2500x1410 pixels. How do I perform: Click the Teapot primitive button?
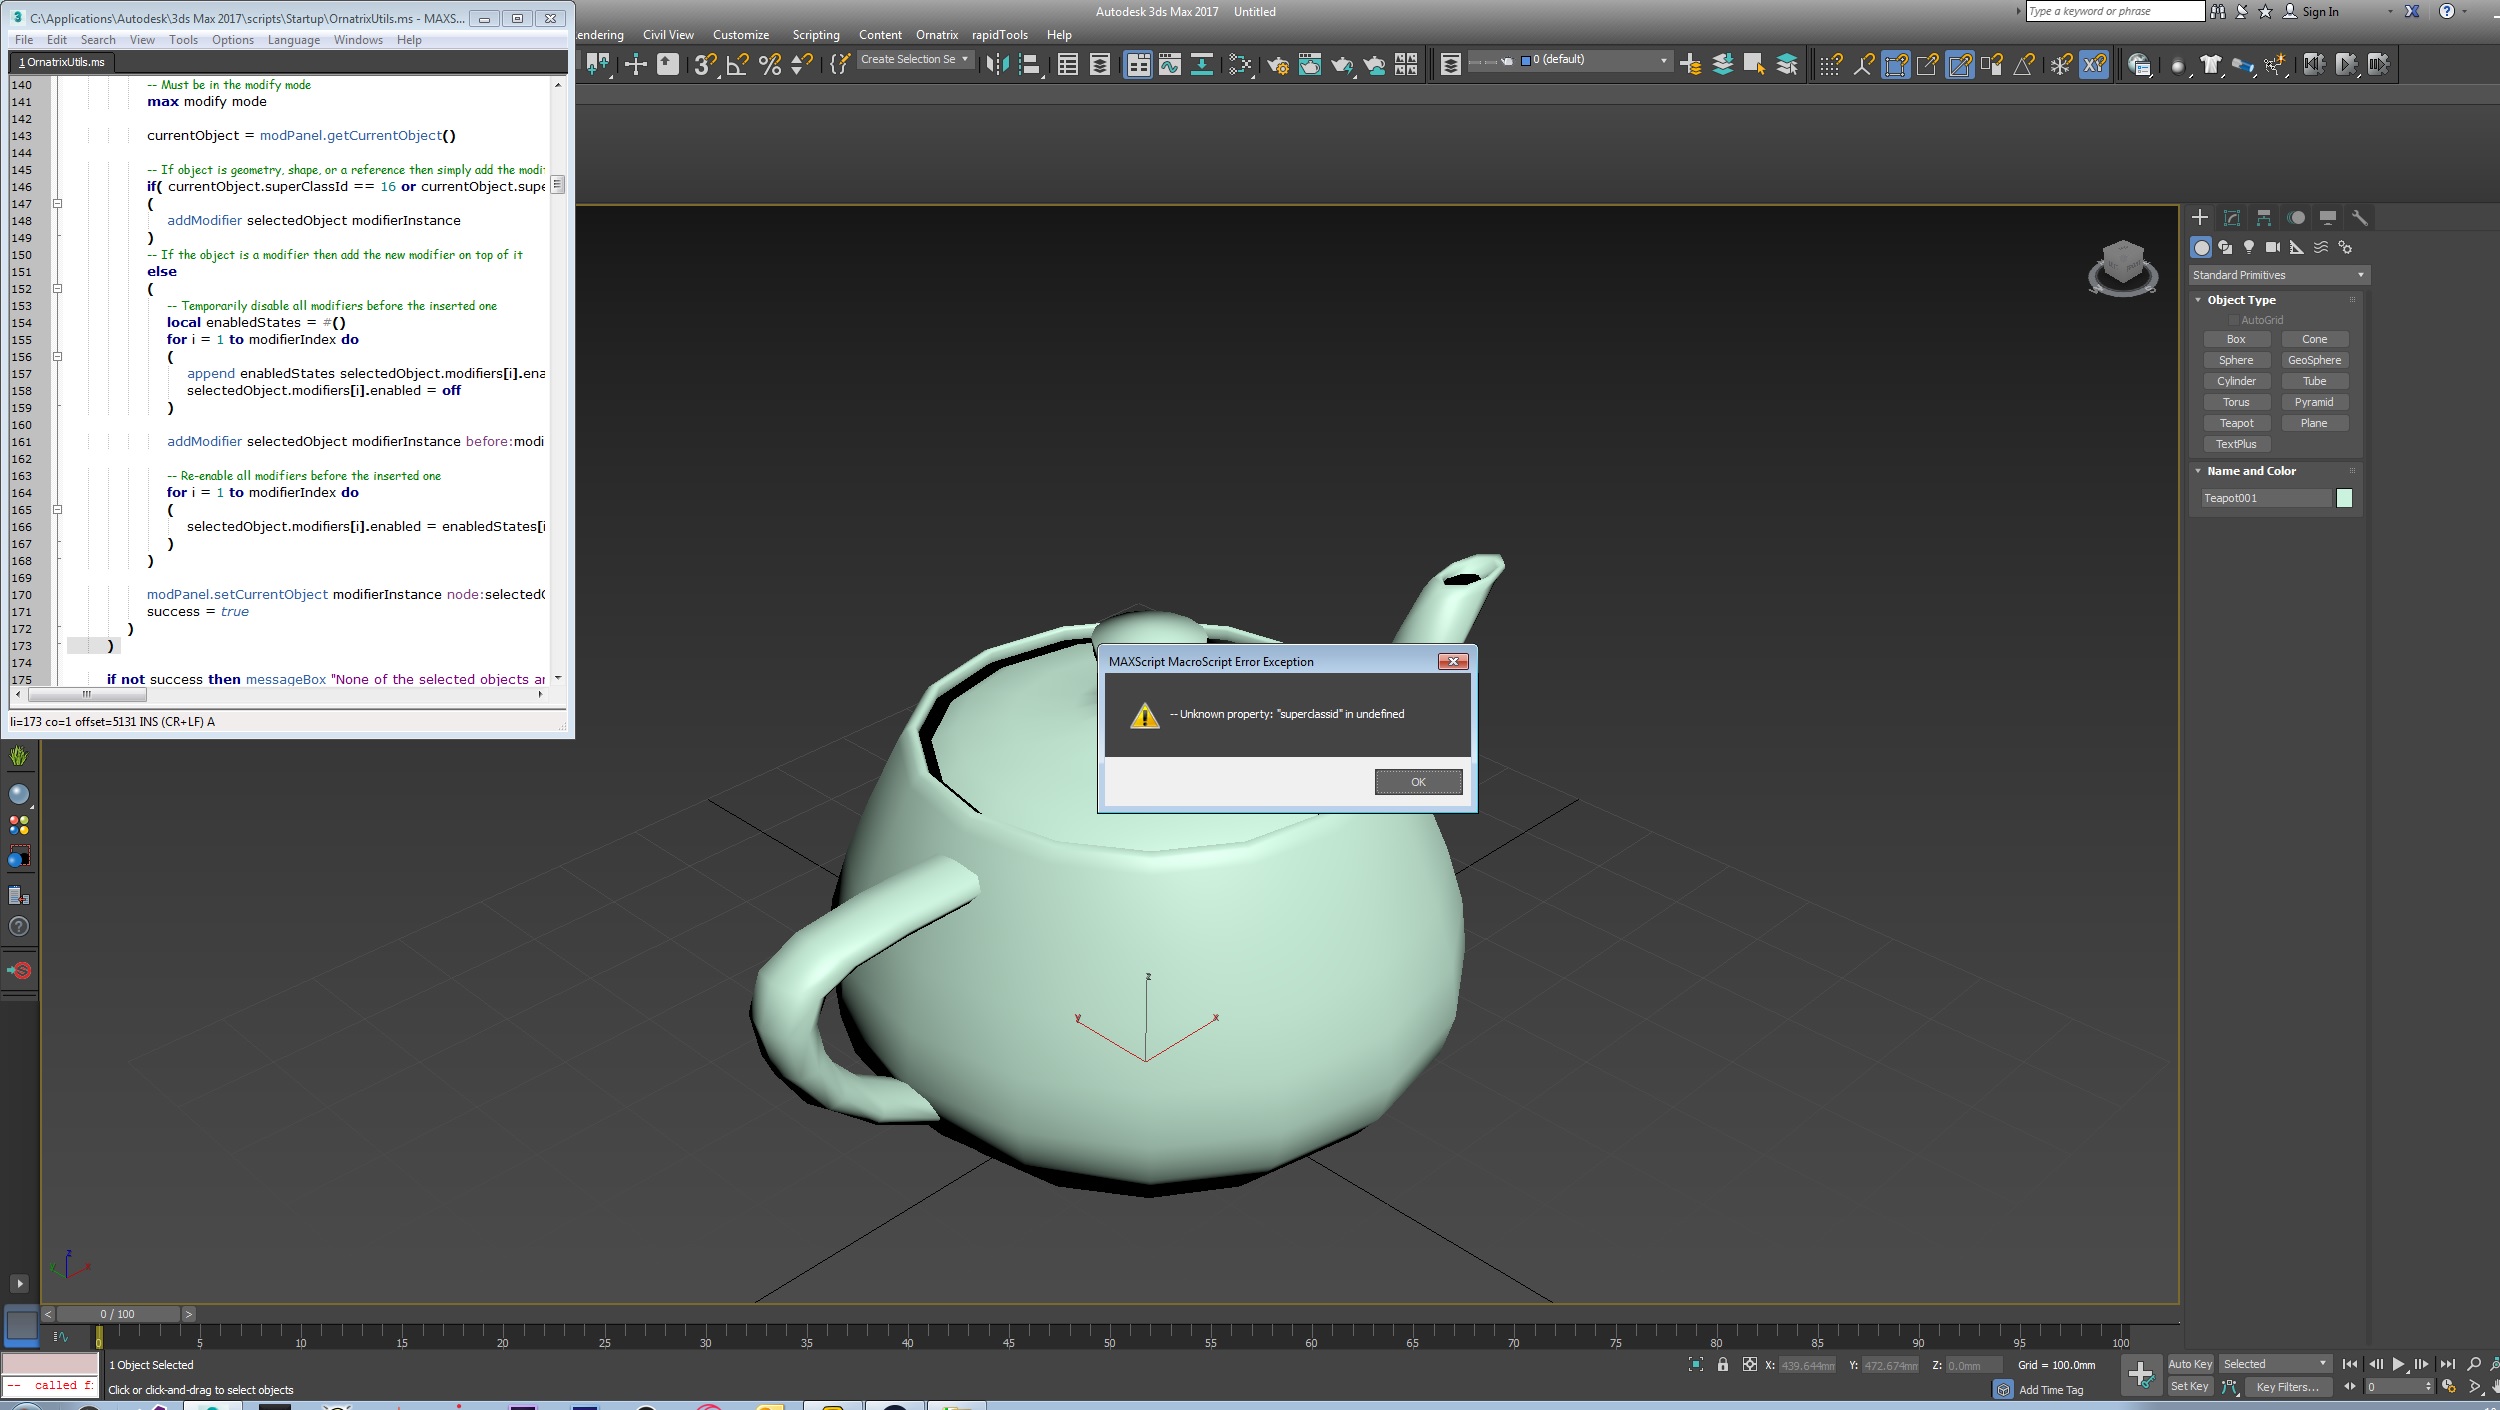click(x=2236, y=423)
